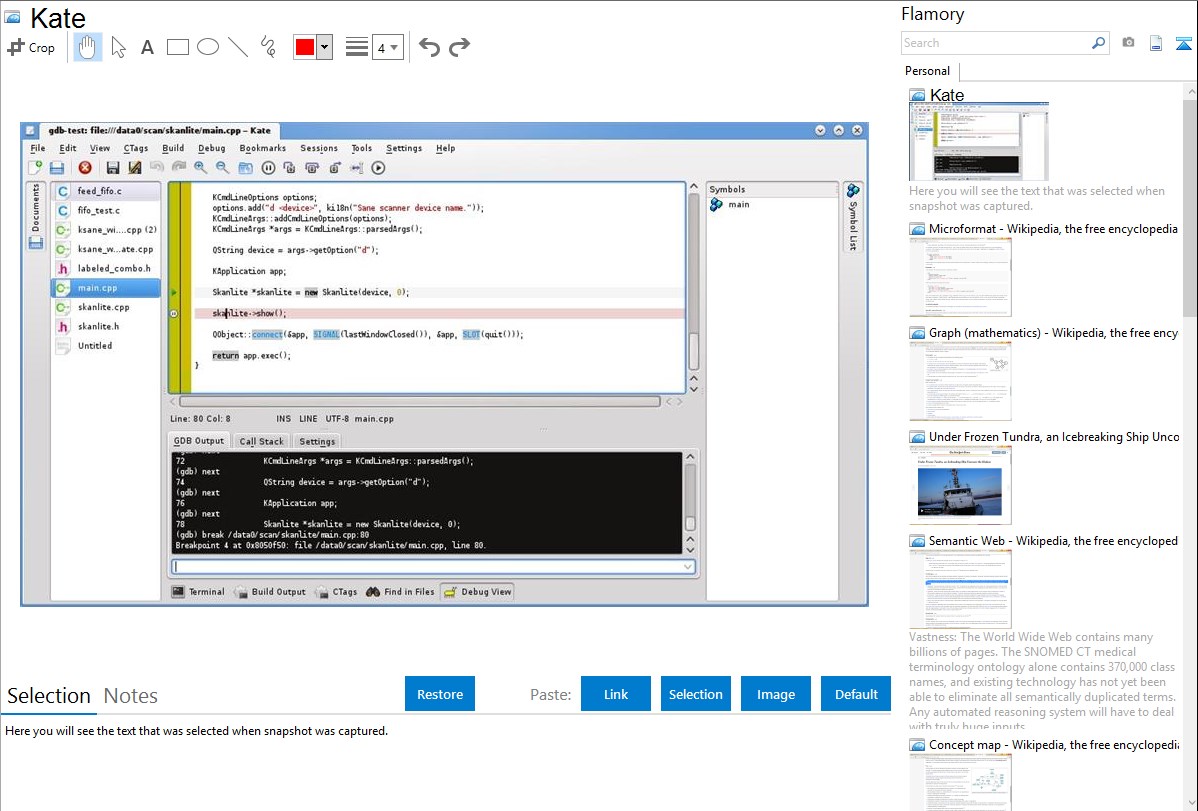This screenshot has height=811, width=1198.
Task: Open the Debug menu in Kate
Action: (212, 148)
